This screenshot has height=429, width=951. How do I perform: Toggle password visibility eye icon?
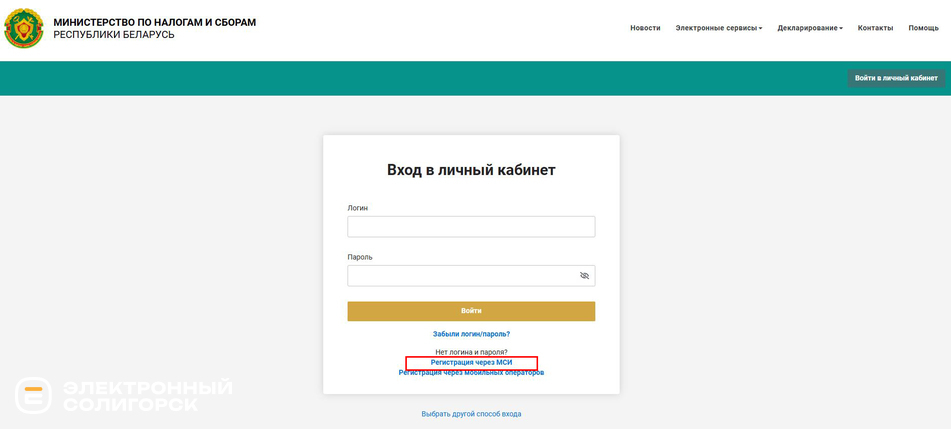pyautogui.click(x=584, y=276)
